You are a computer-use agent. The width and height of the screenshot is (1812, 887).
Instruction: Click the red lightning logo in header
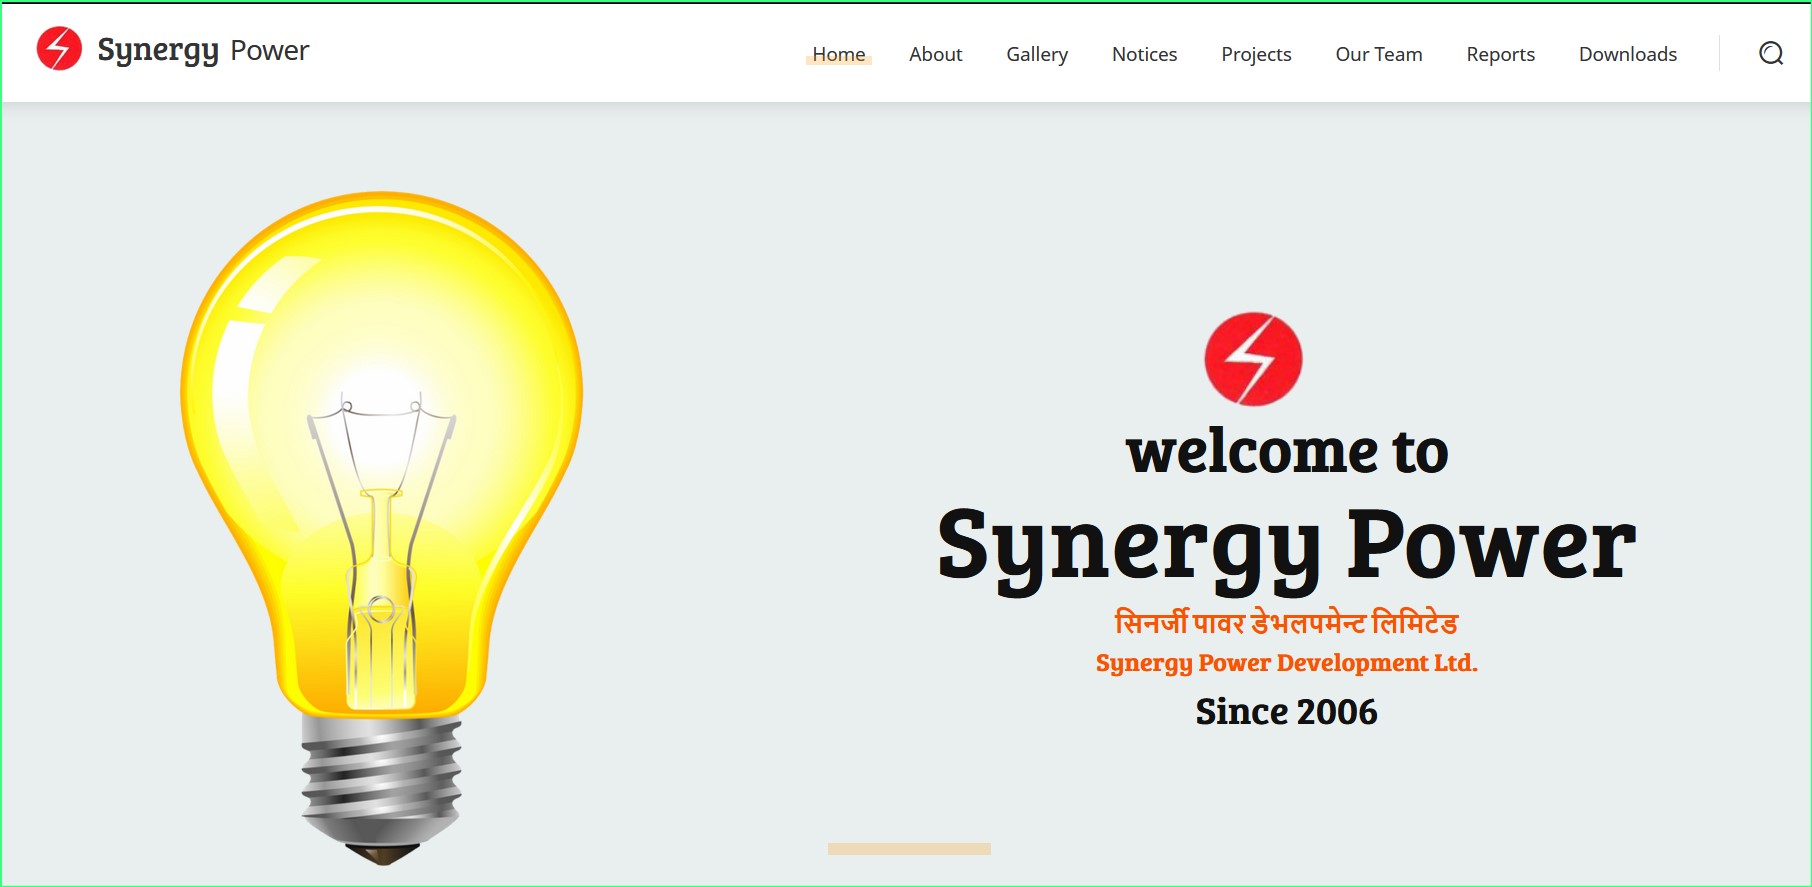click(59, 49)
